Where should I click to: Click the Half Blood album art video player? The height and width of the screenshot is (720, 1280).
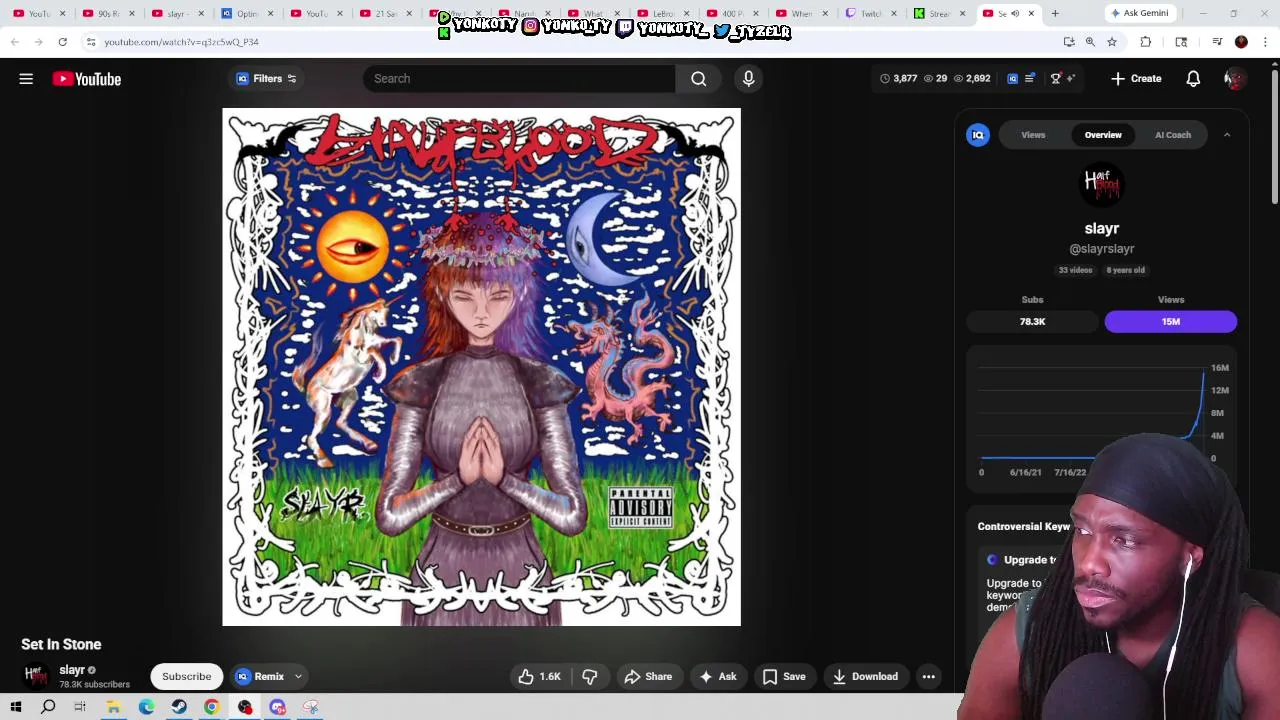(x=481, y=367)
